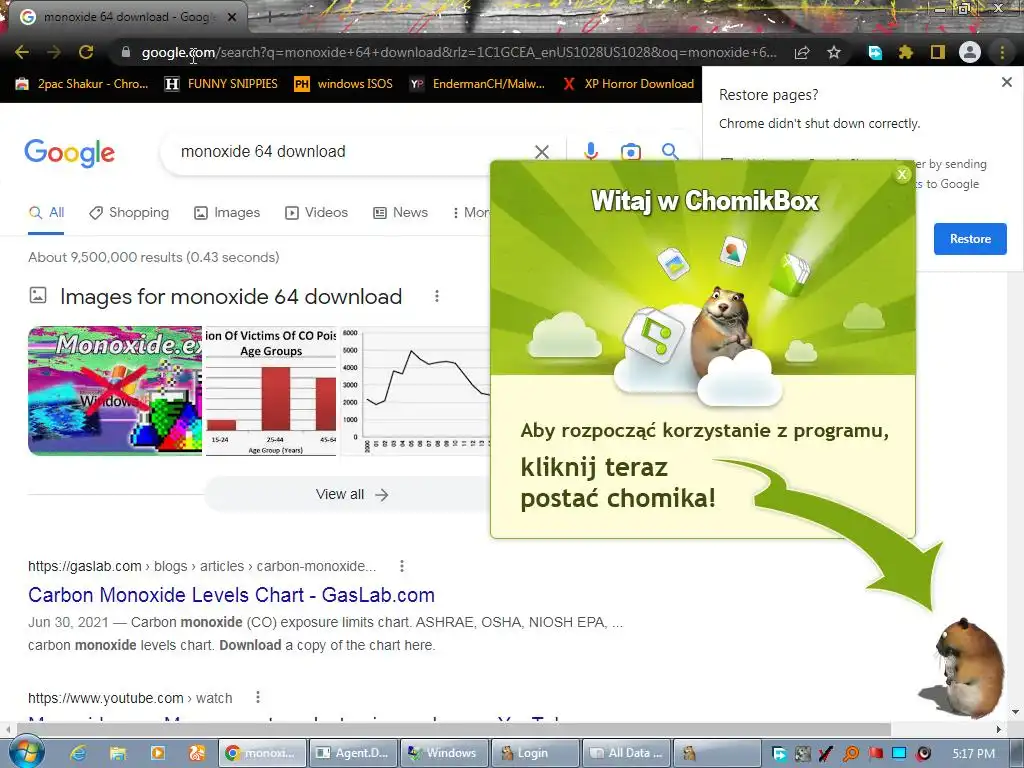Image resolution: width=1024 pixels, height=768 pixels.
Task: Click the browser back arrow
Action: coord(22,52)
